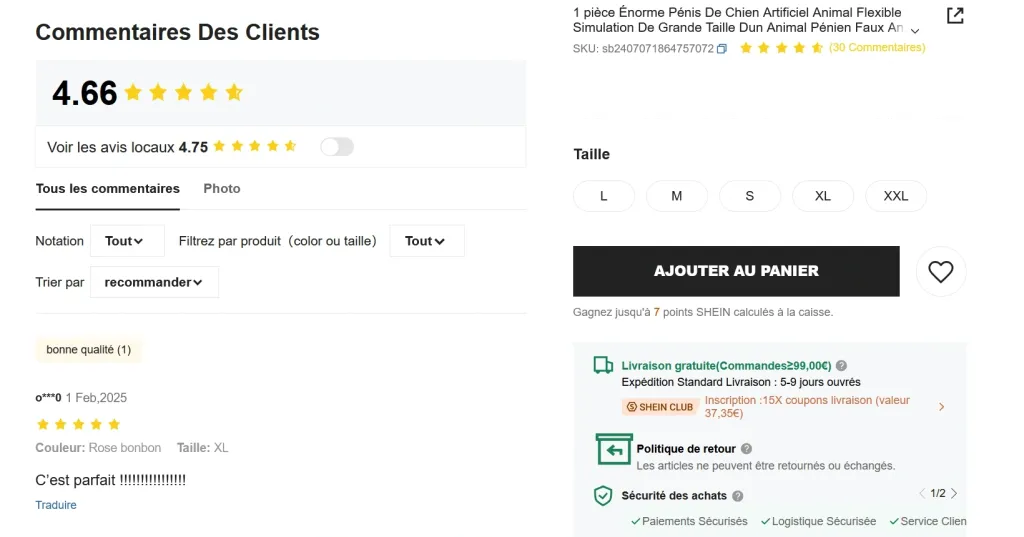Click the SHEIN CLUB inscription coupon text

point(807,406)
